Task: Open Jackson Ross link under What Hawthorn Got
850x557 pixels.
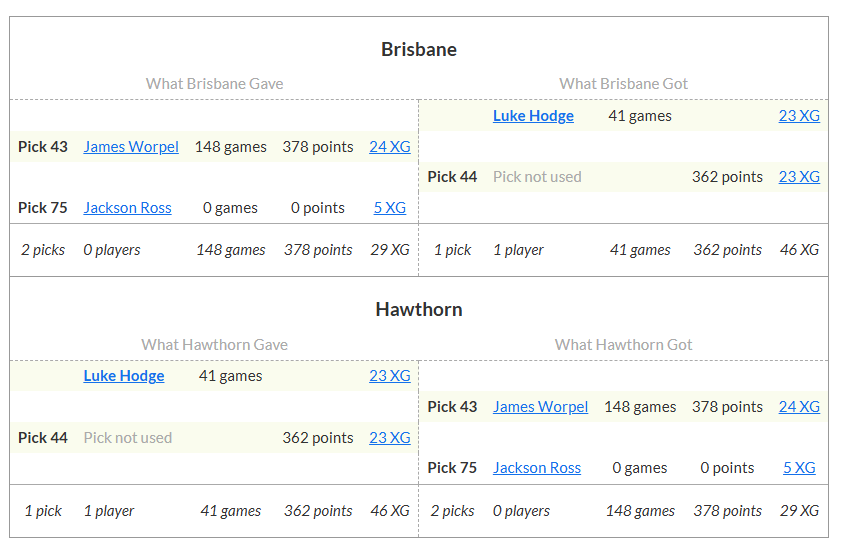Action: click(x=537, y=468)
